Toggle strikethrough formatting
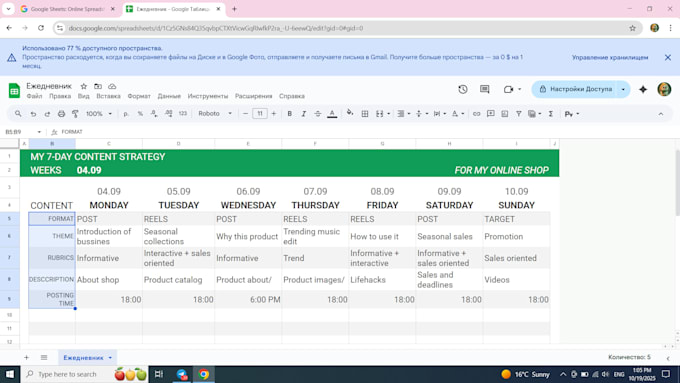Viewport: 680px width, 383px height. (x=317, y=114)
